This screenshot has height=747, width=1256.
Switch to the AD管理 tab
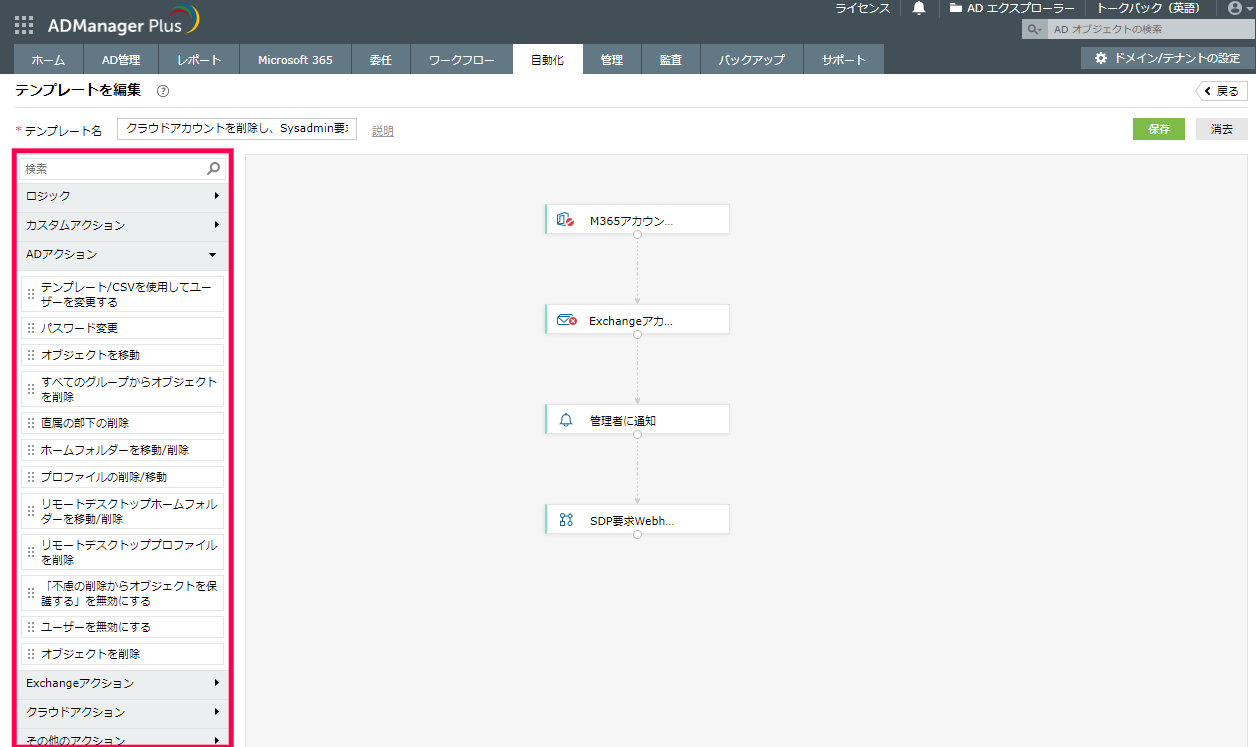pos(122,59)
